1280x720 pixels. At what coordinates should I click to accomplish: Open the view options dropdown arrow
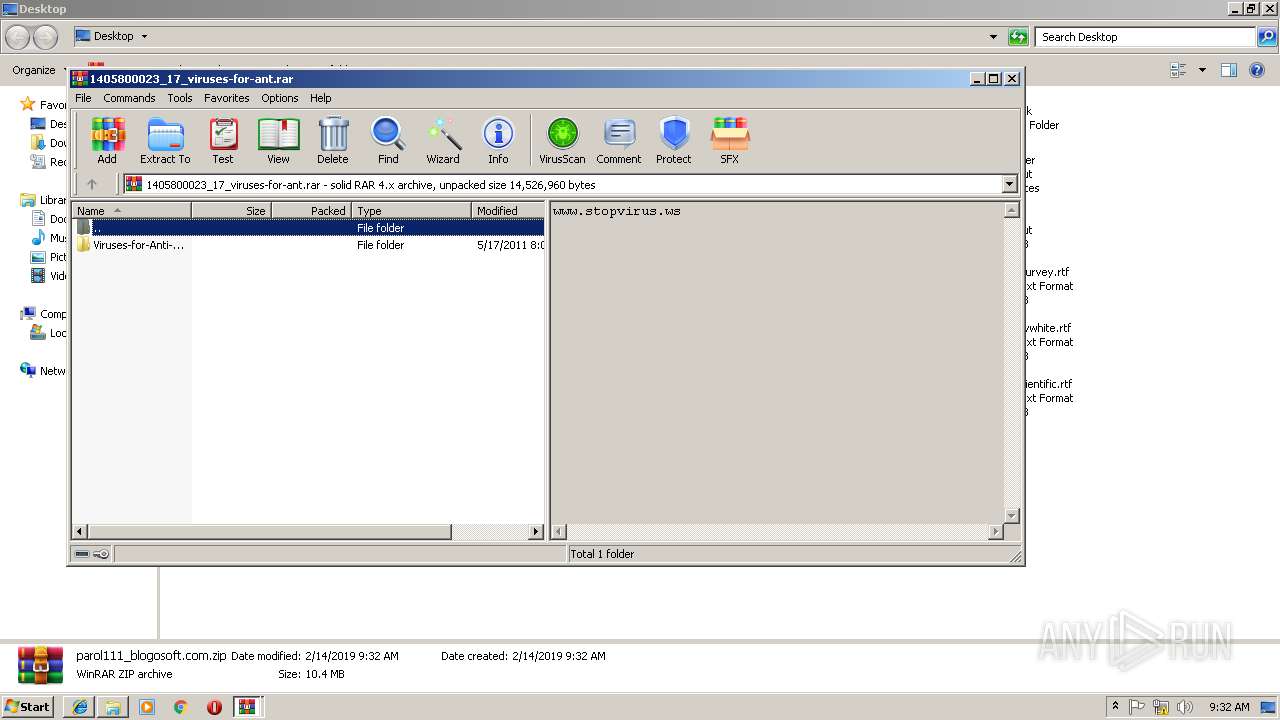(x=1202, y=70)
